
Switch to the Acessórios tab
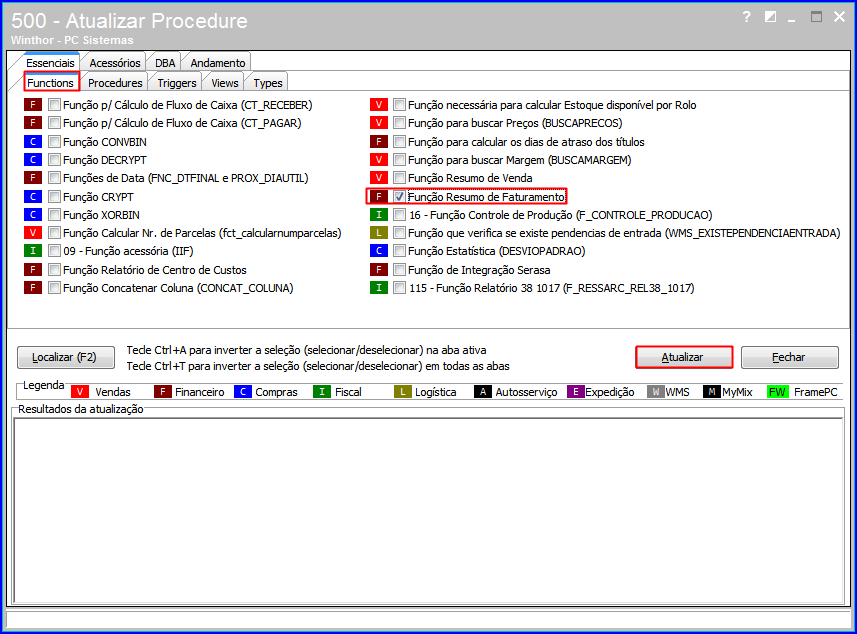115,63
